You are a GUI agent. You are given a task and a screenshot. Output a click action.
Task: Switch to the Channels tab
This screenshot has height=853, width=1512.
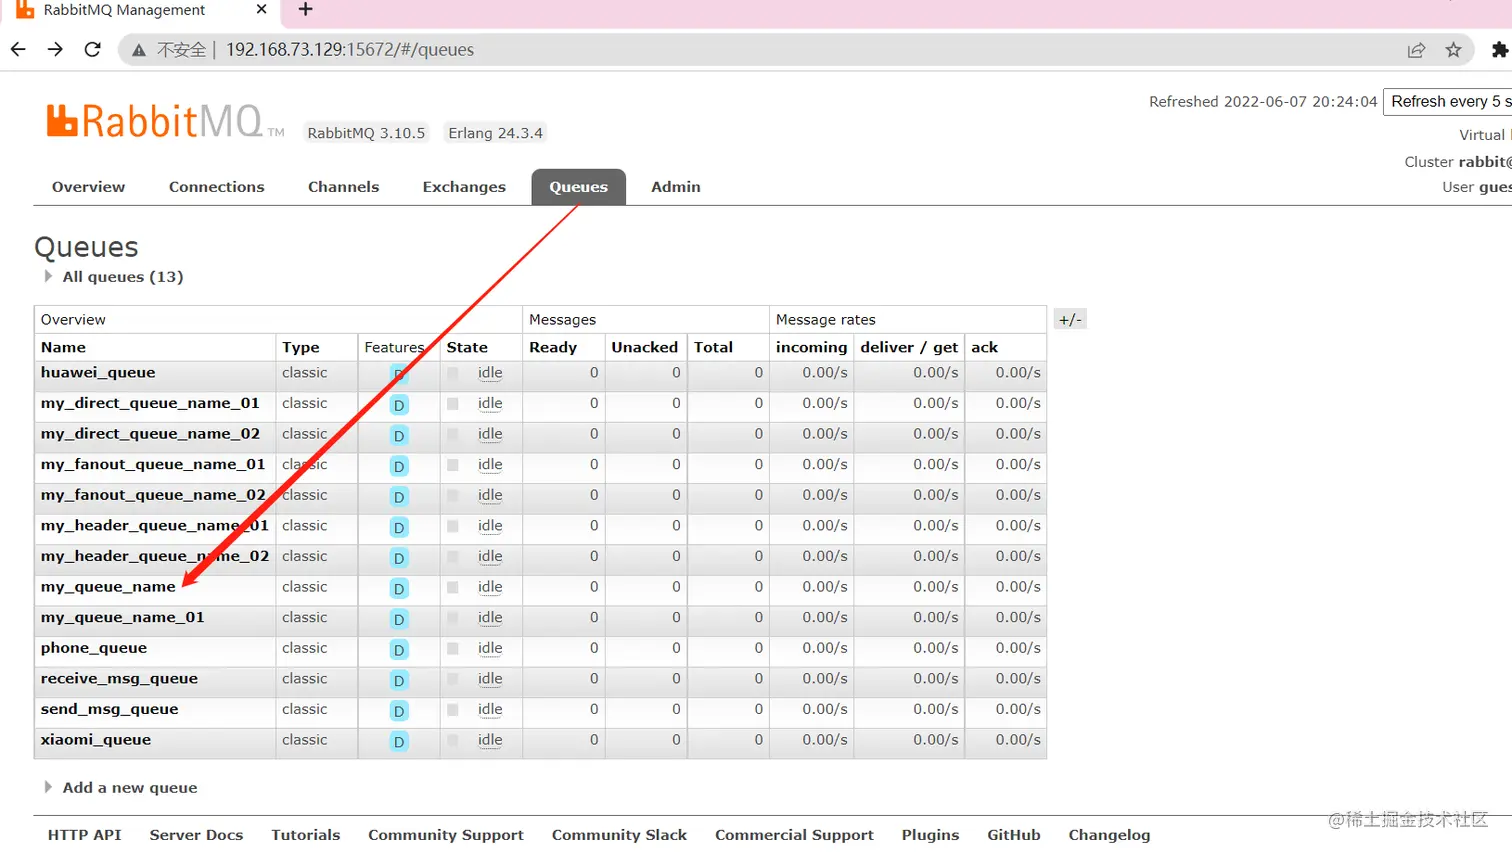coord(344,187)
